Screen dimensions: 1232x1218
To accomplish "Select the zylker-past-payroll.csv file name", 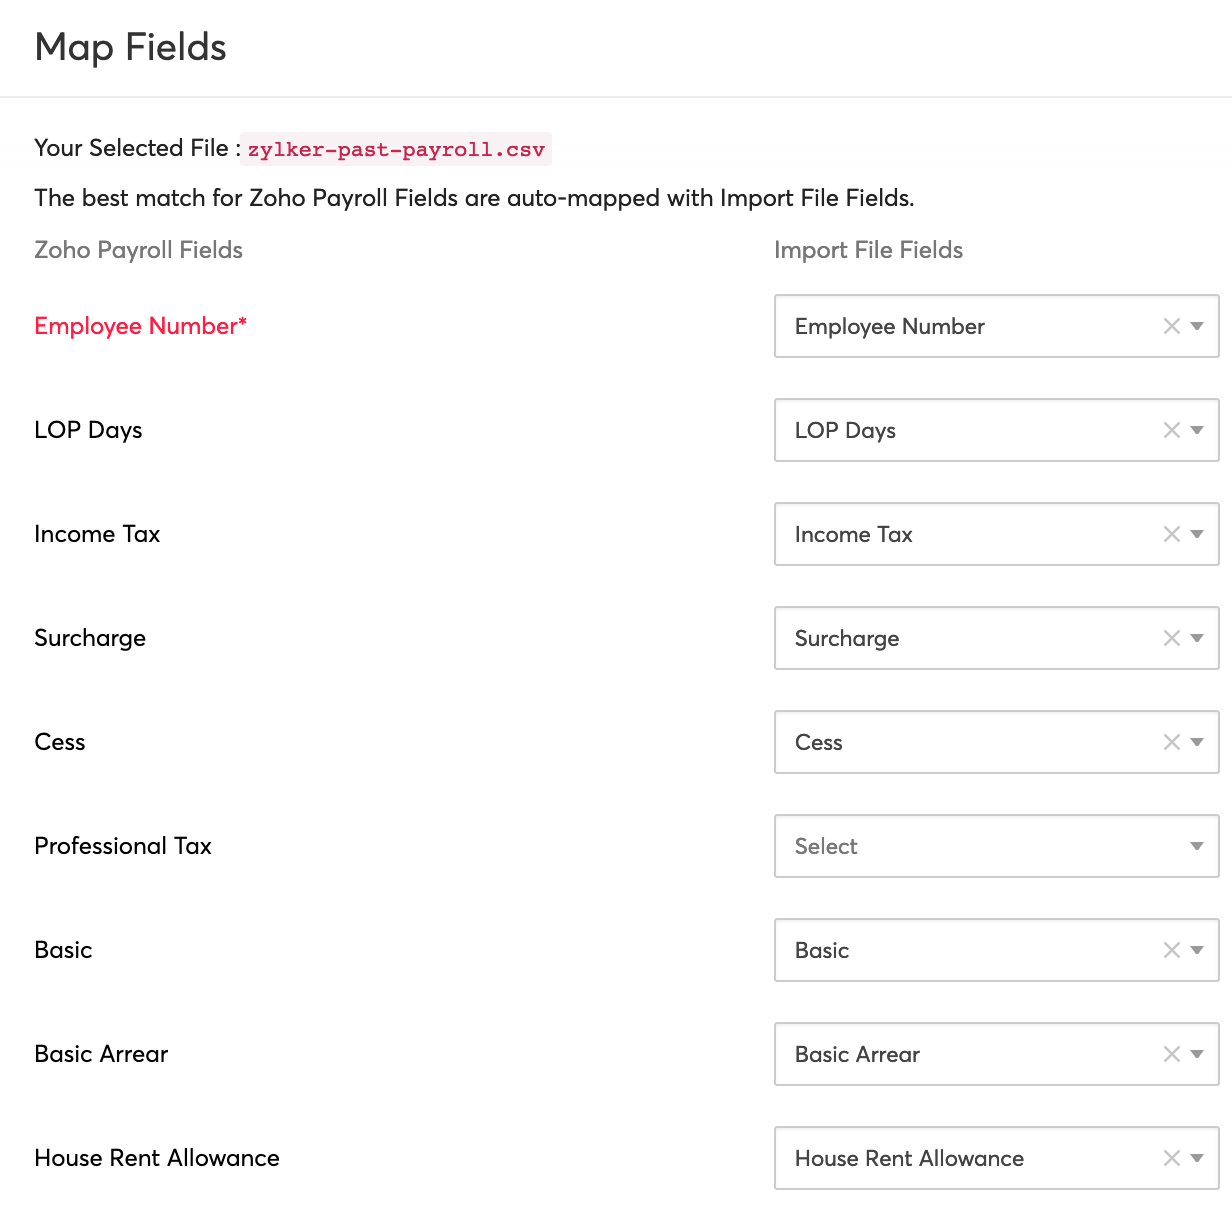I will 395,149.
